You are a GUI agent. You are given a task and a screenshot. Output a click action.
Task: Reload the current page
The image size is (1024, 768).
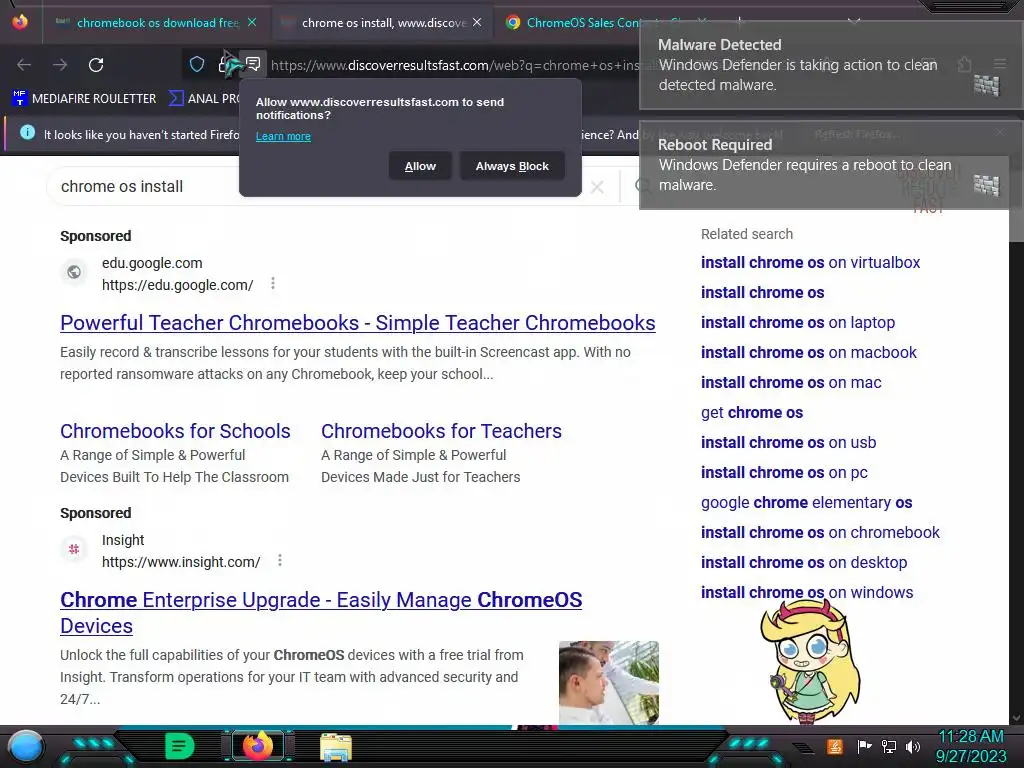point(96,65)
